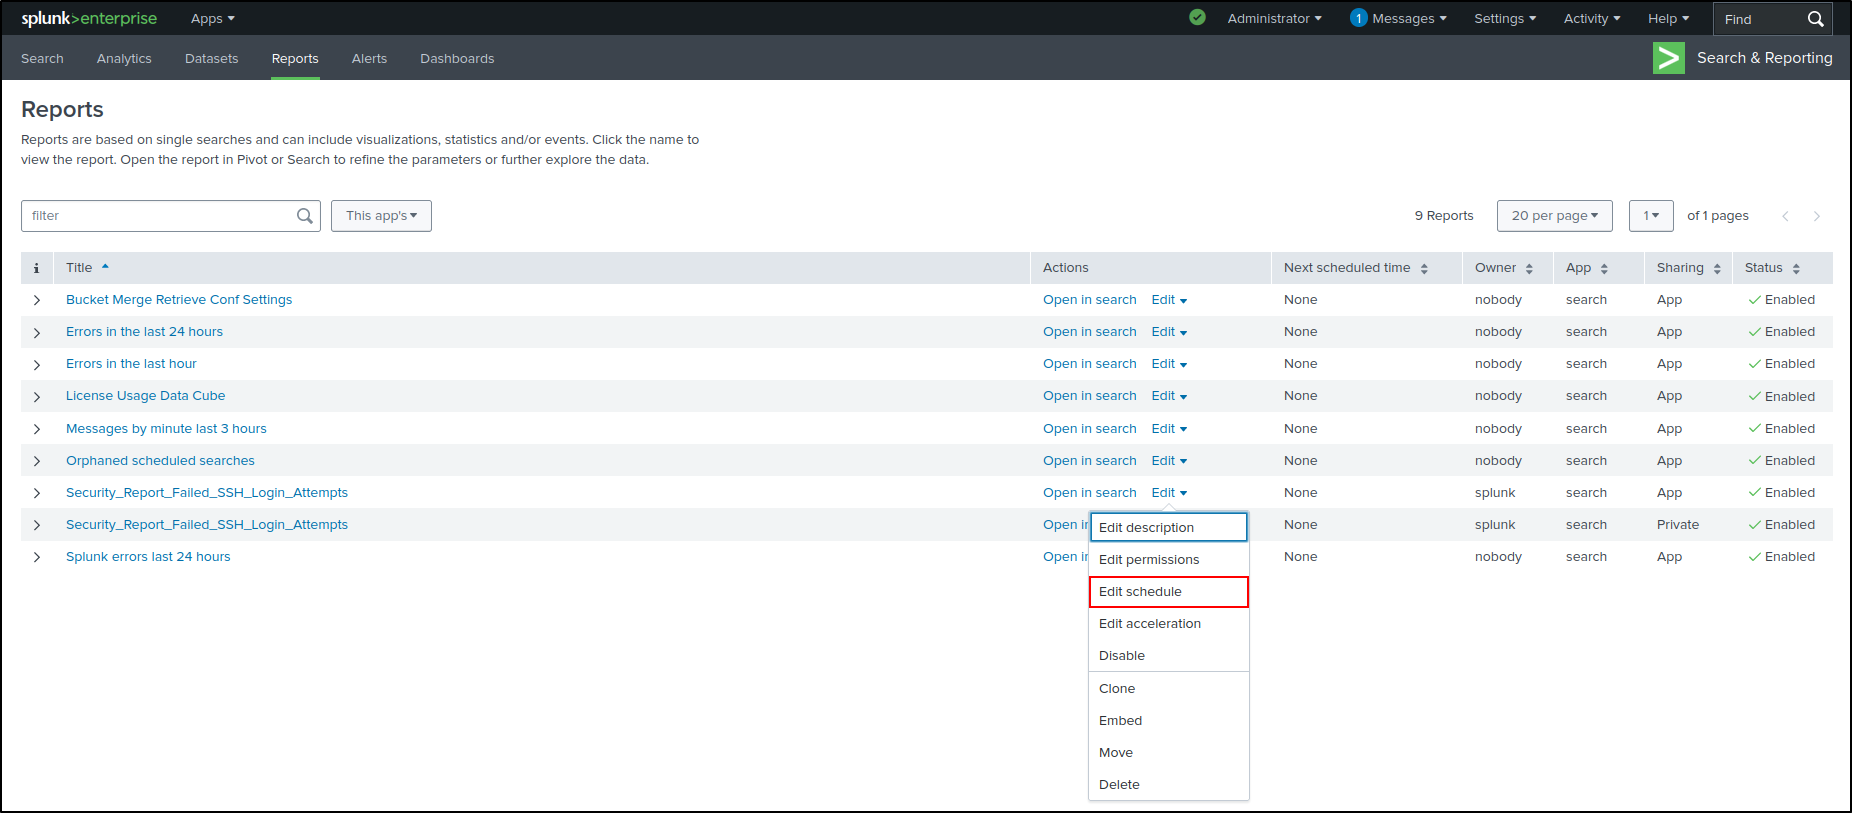1852x813 pixels.
Task: Expand the Errors in the last hour row
Action: pyautogui.click(x=37, y=364)
